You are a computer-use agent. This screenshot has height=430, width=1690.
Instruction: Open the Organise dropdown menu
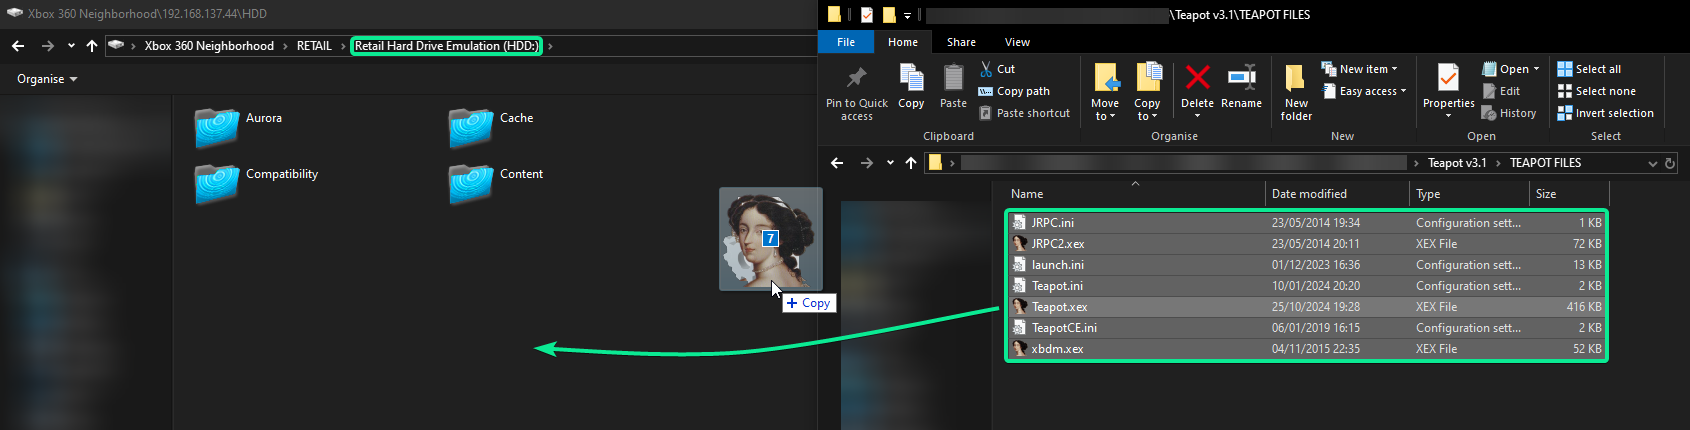pos(47,79)
